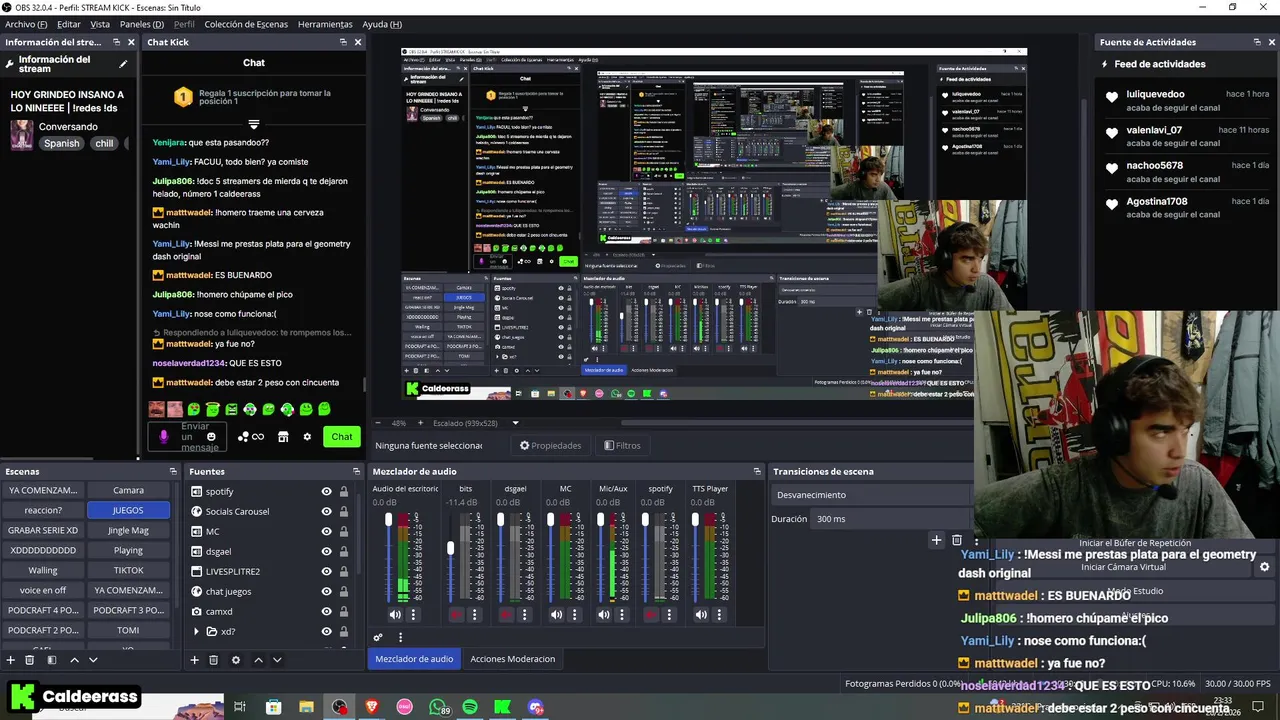The height and width of the screenshot is (720, 1280).
Task: Hide the chat juegos source
Action: pyautogui.click(x=326, y=591)
